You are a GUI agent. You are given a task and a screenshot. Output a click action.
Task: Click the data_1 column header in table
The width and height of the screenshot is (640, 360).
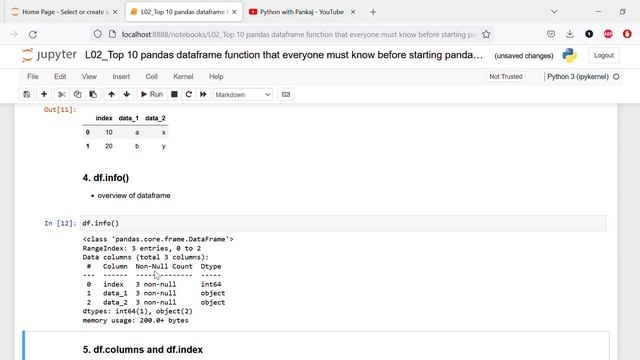click(129, 118)
